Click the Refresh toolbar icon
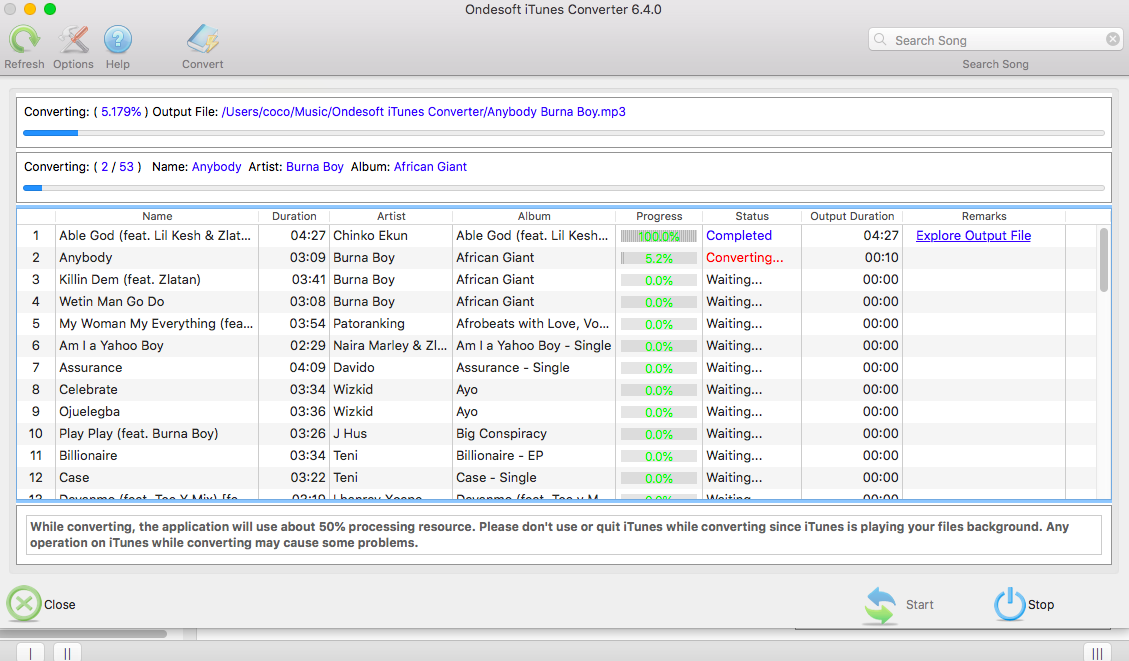This screenshot has width=1129, height=661. click(24, 40)
